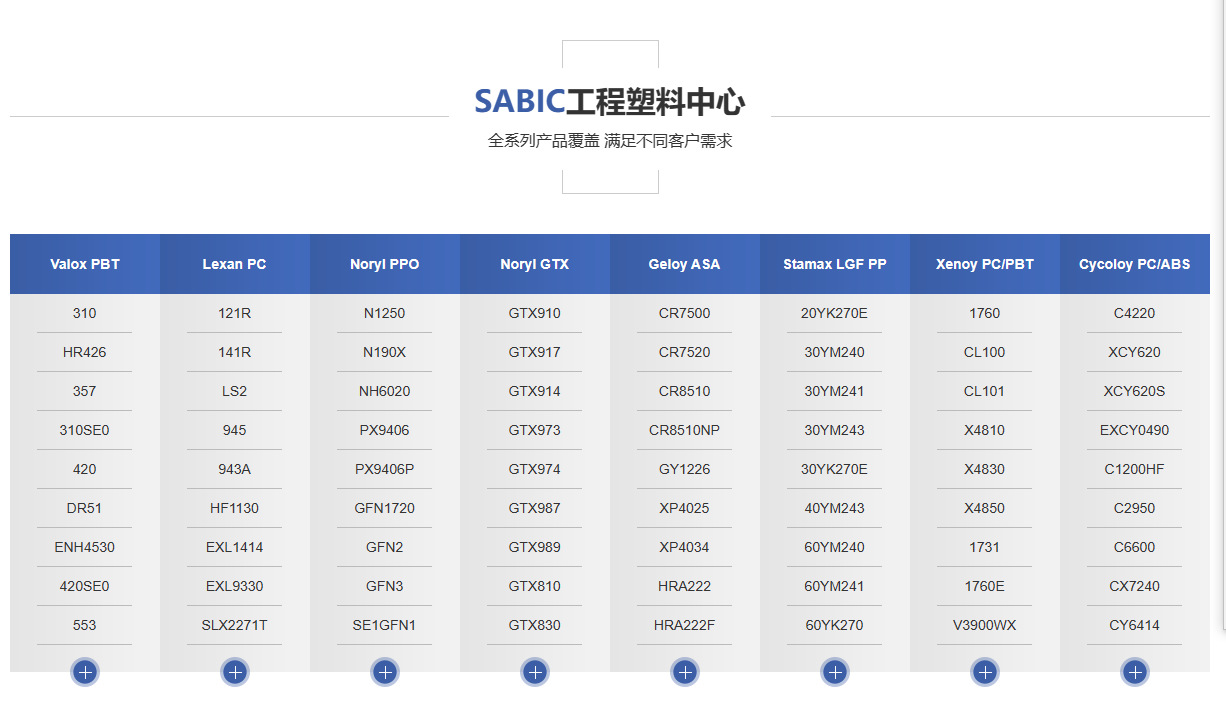Open Xenoy grade V3900WX
This screenshot has width=1226, height=724.
pyautogui.click(x=985, y=625)
